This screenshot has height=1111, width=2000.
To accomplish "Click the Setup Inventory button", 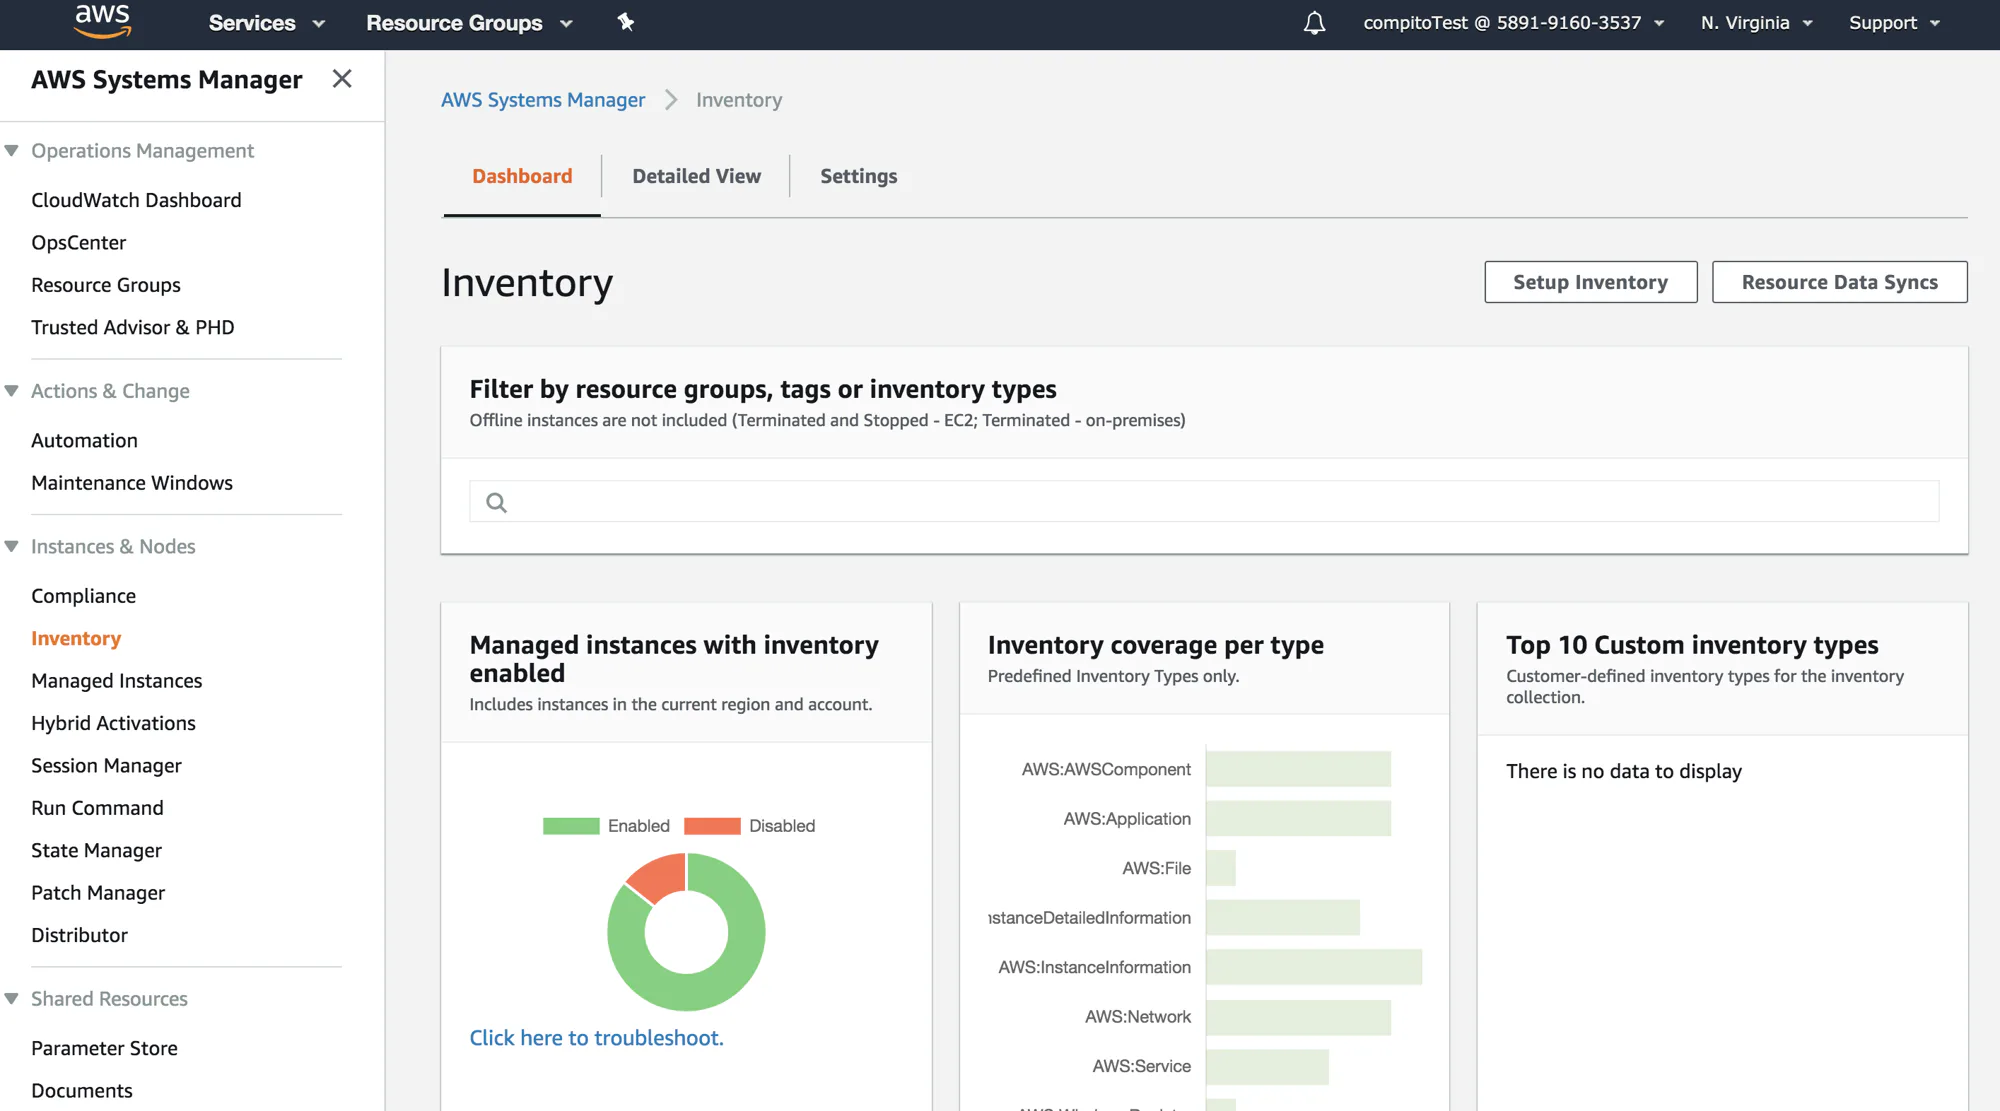I will (x=1590, y=282).
